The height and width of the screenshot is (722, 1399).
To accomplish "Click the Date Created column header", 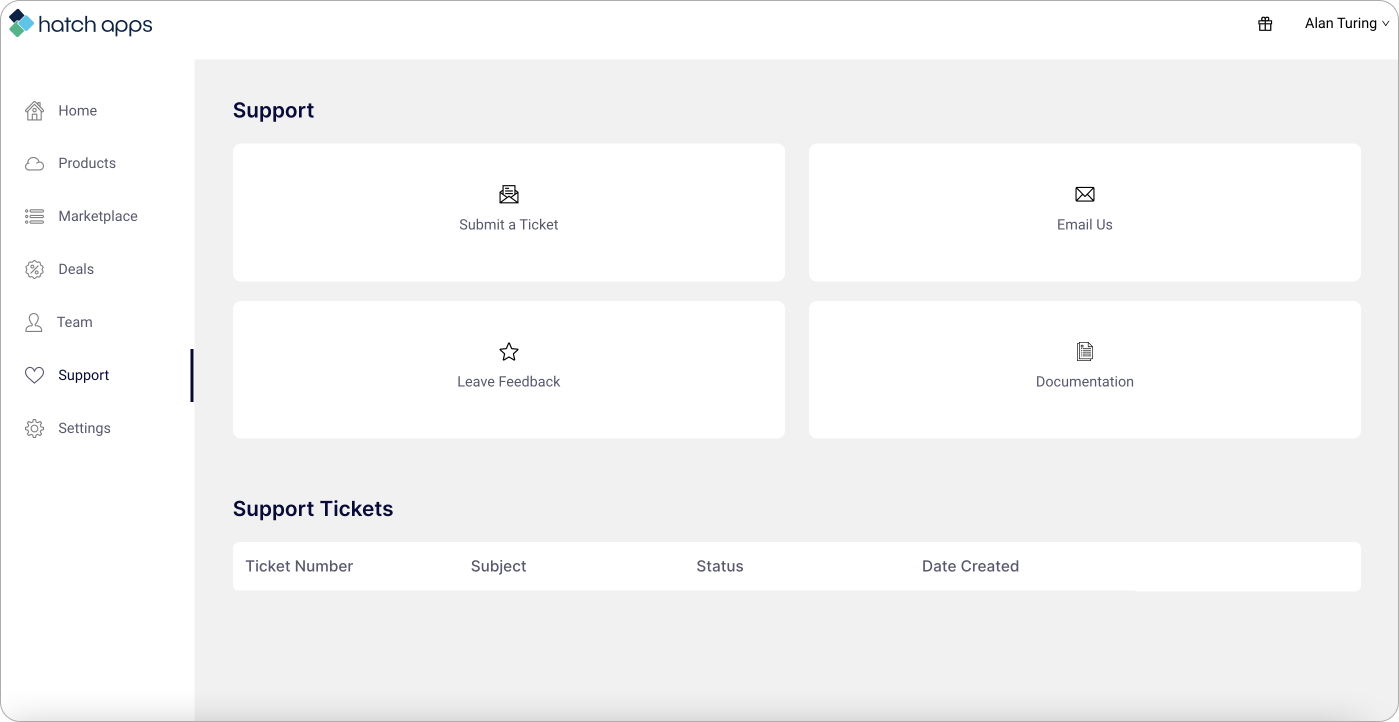I will pyautogui.click(x=970, y=566).
